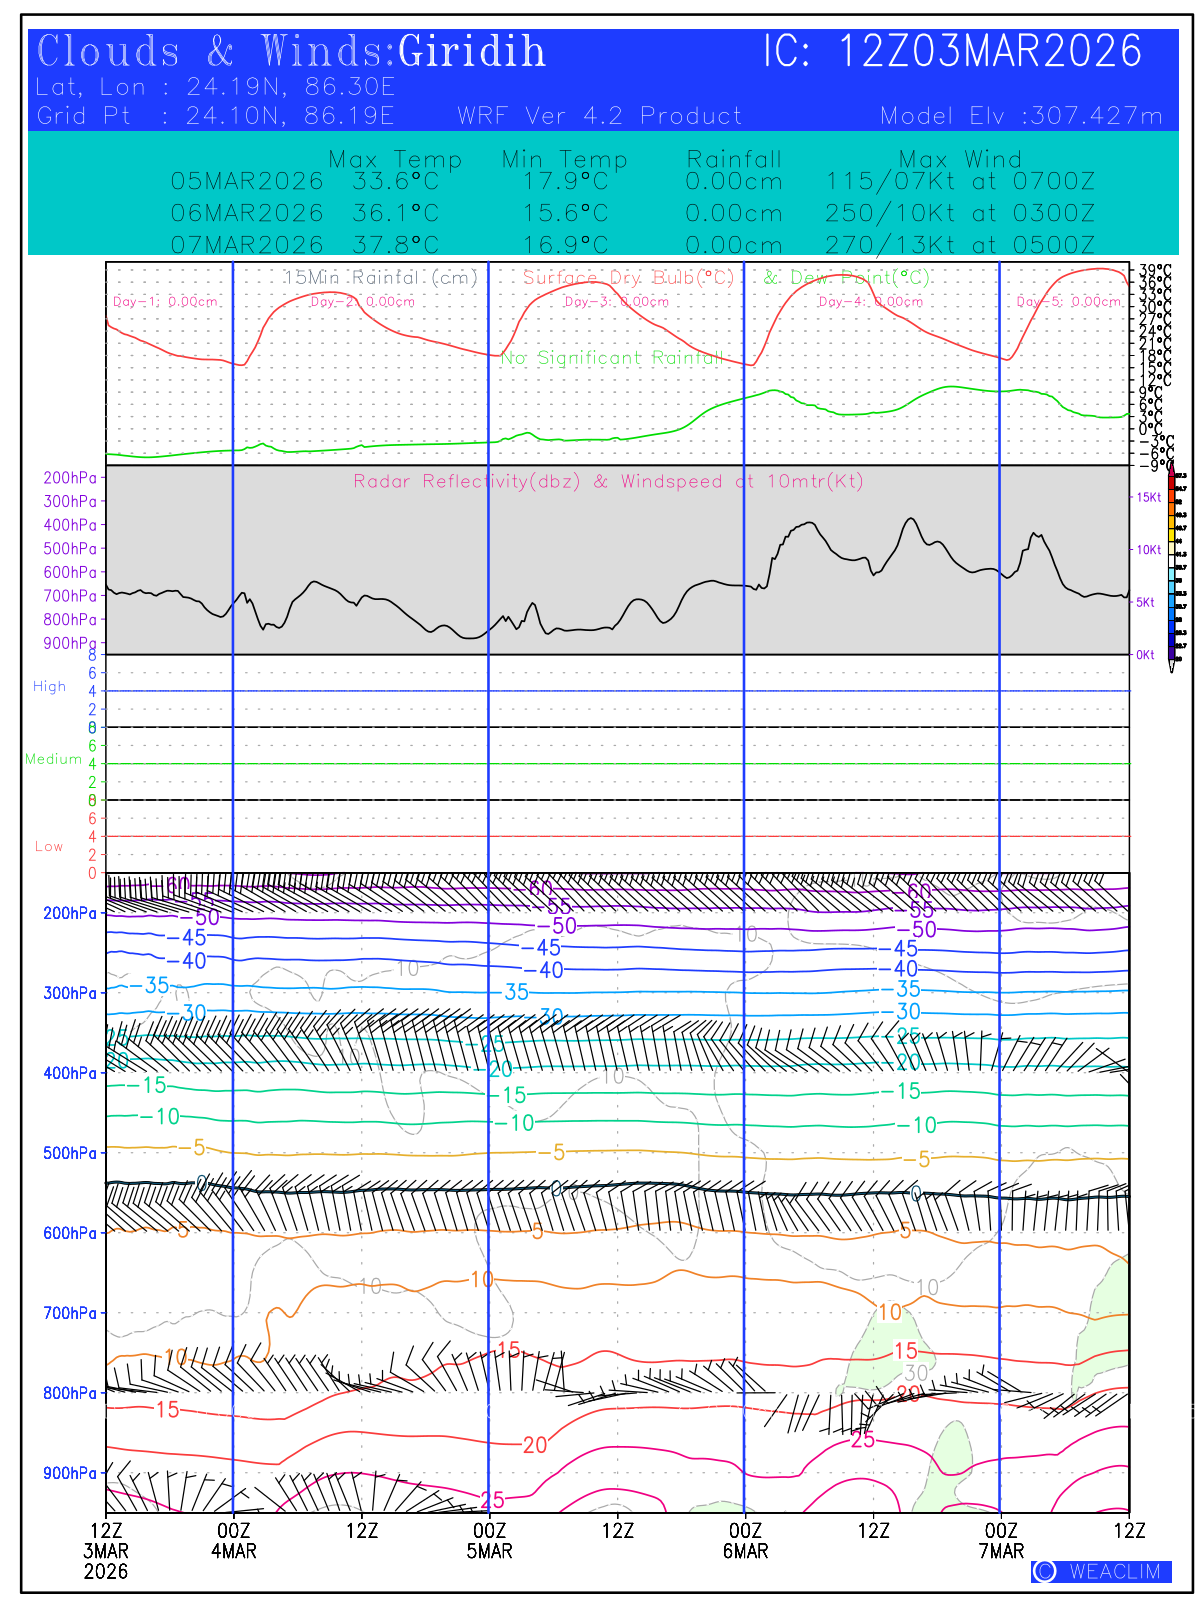Click the 15Kt wind speed axis label
Screen dimensions: 1200x1600
click(1148, 497)
